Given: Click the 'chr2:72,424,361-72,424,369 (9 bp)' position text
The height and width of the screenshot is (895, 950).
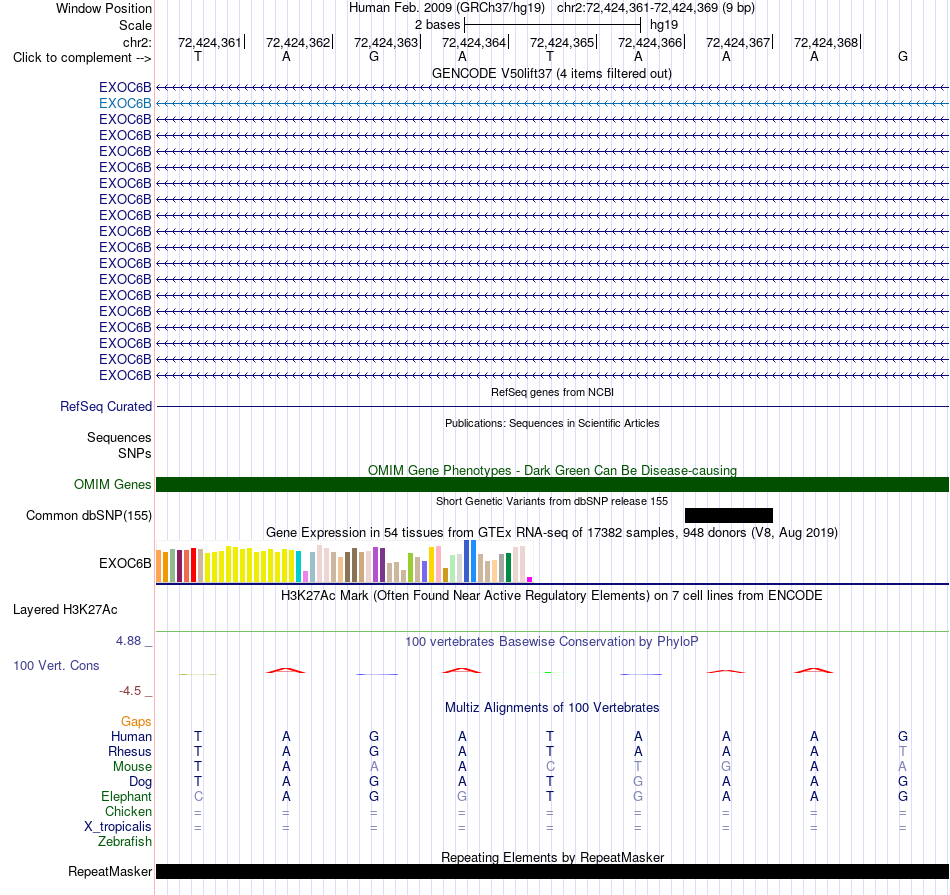Looking at the screenshot, I should (x=656, y=8).
